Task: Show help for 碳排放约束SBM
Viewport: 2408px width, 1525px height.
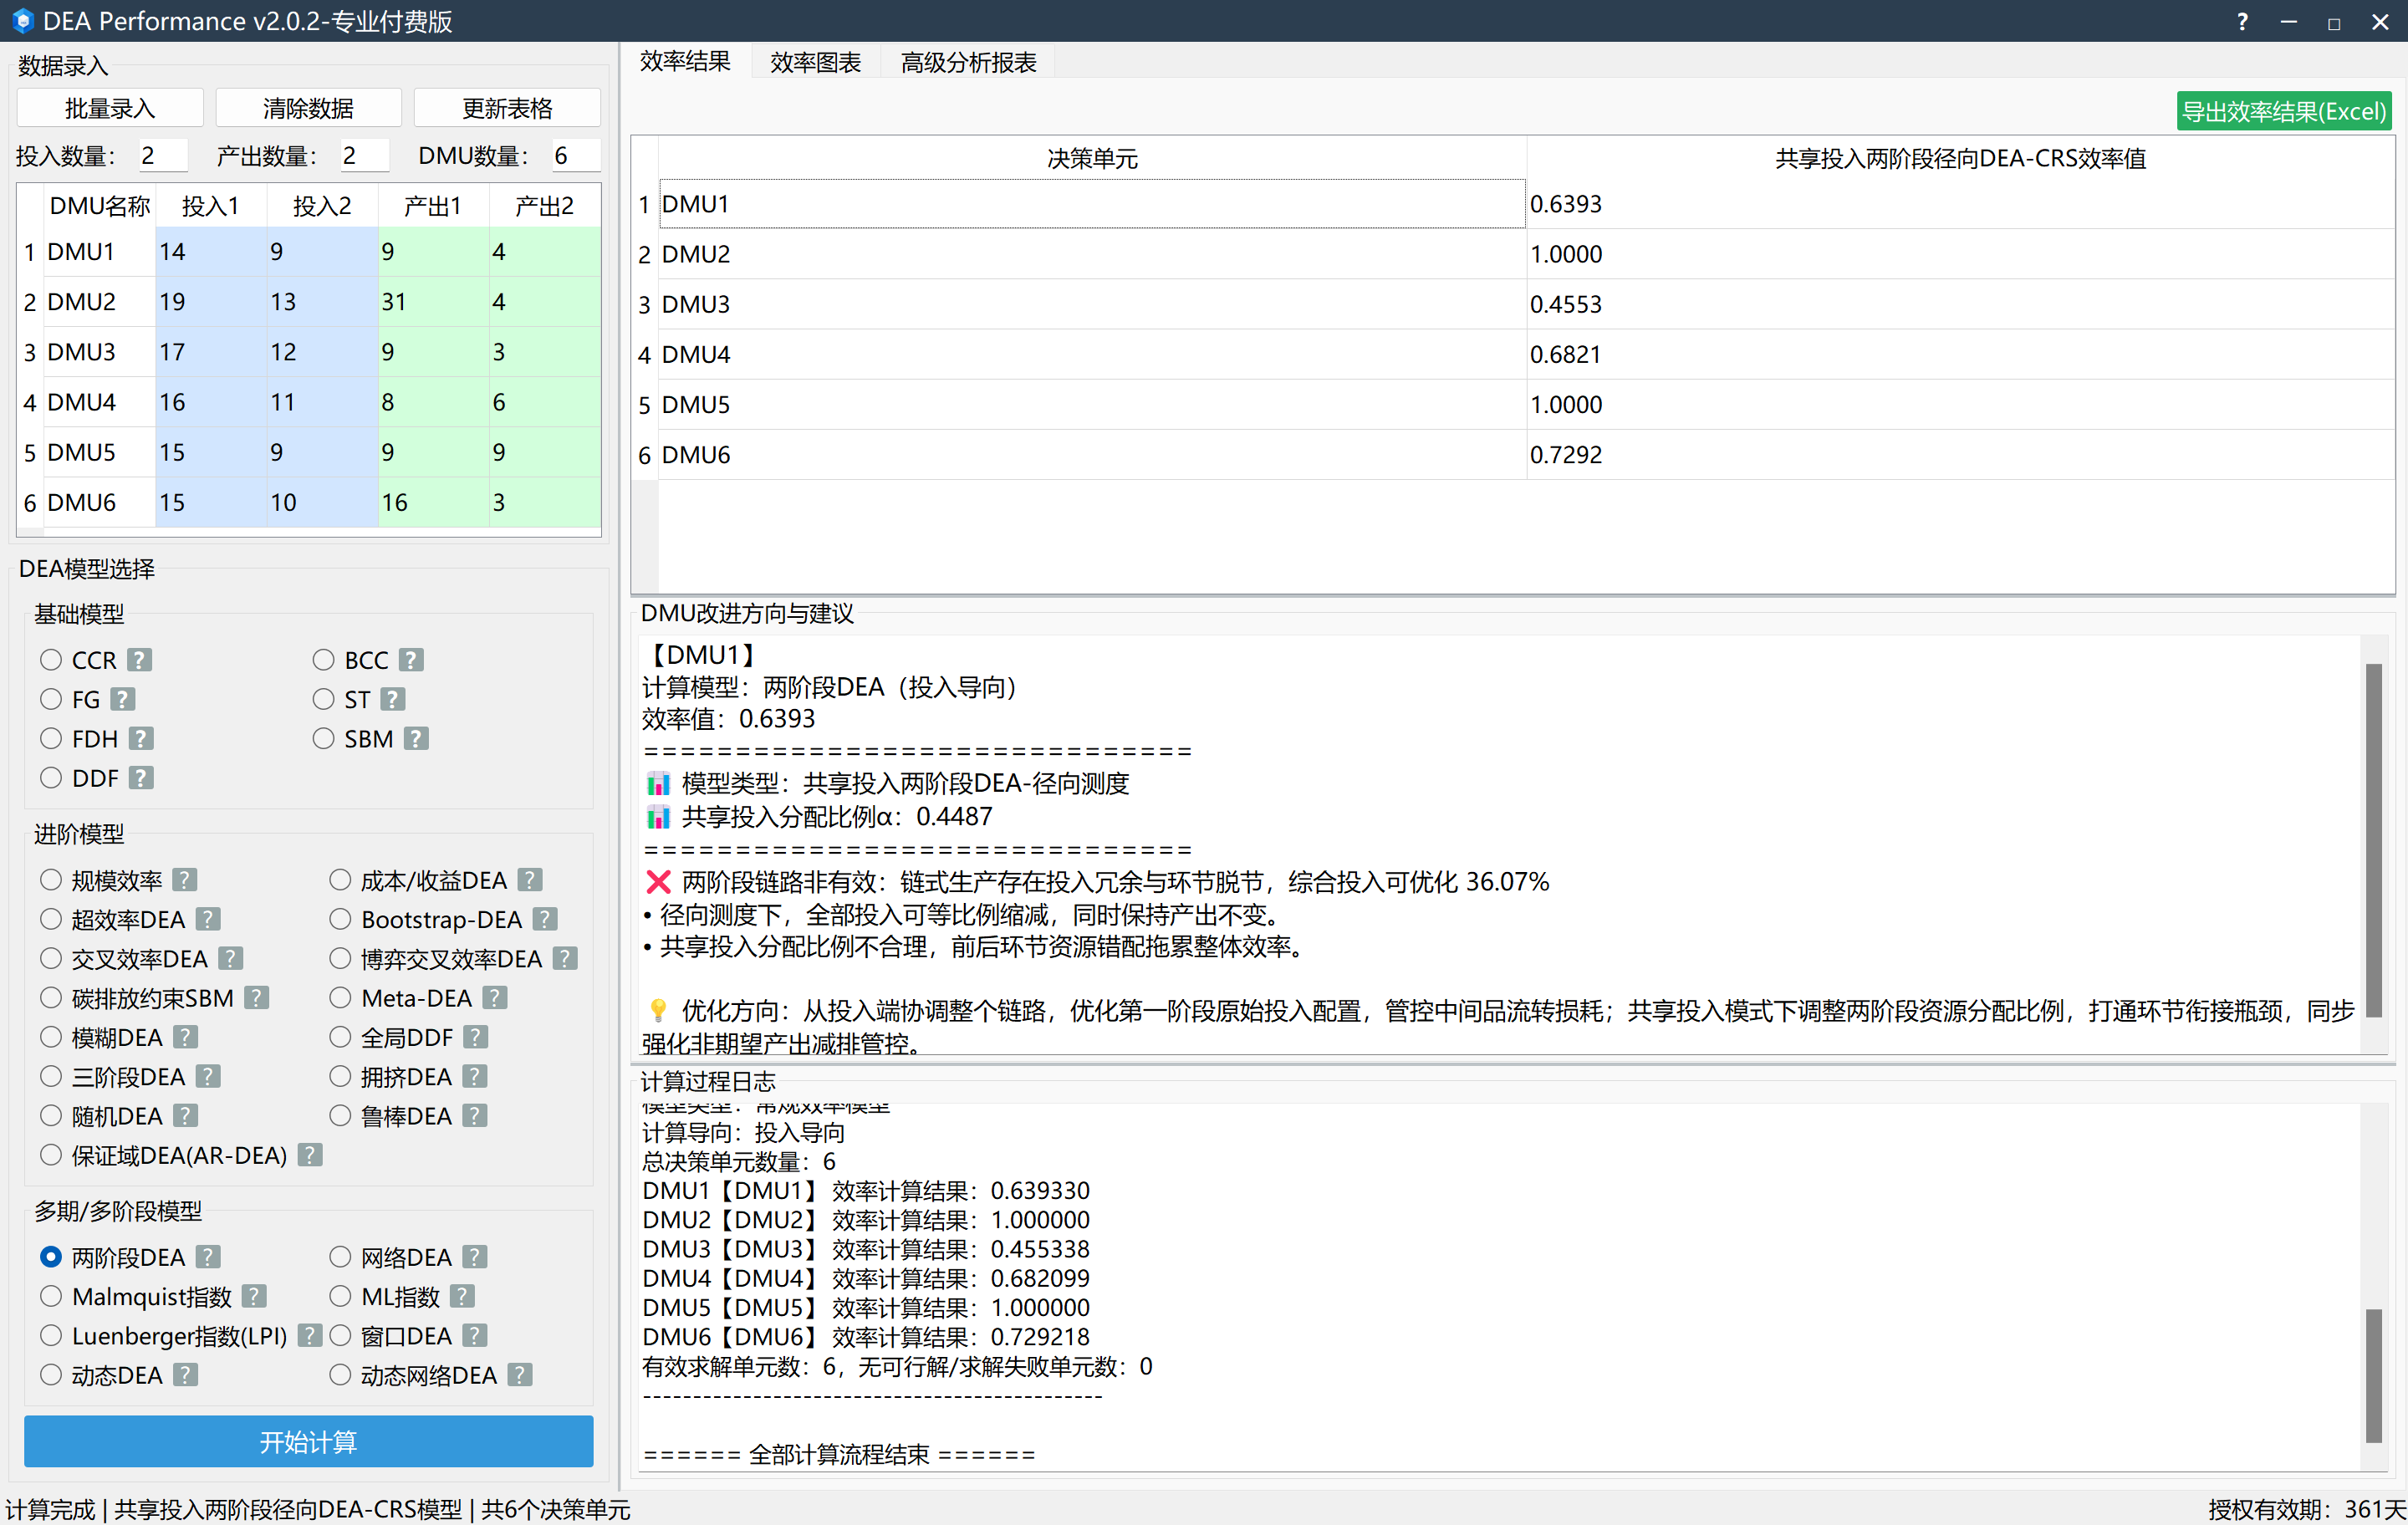Action: [257, 998]
